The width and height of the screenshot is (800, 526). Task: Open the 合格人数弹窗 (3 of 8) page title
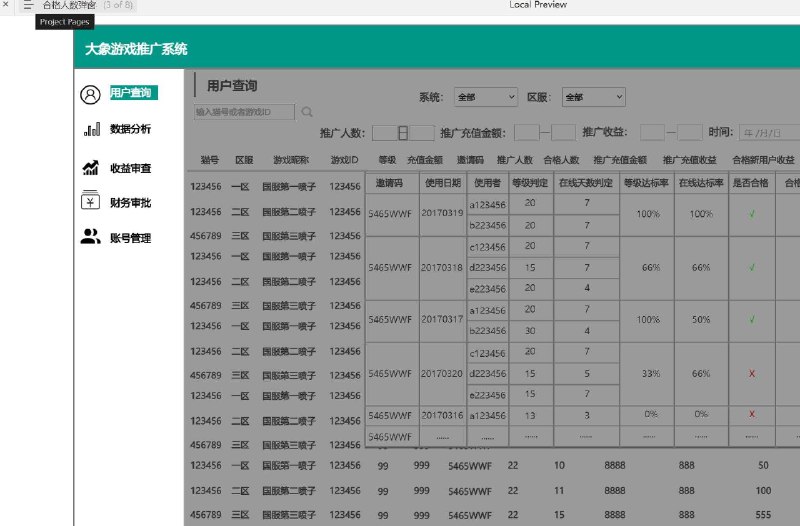(x=88, y=5)
